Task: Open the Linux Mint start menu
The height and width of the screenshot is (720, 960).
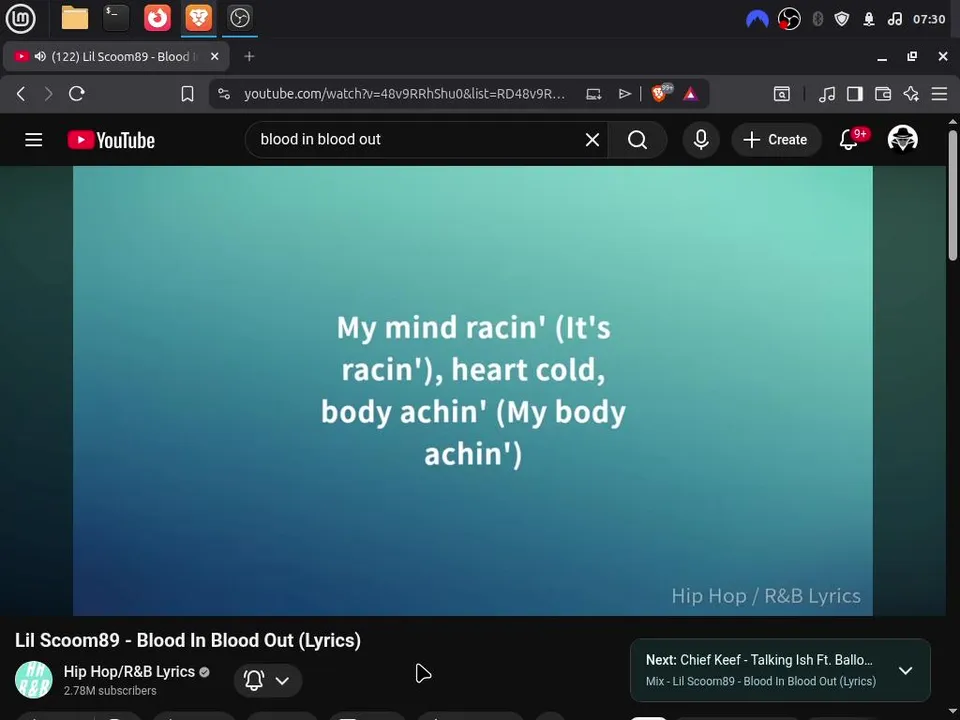Action: (20, 18)
